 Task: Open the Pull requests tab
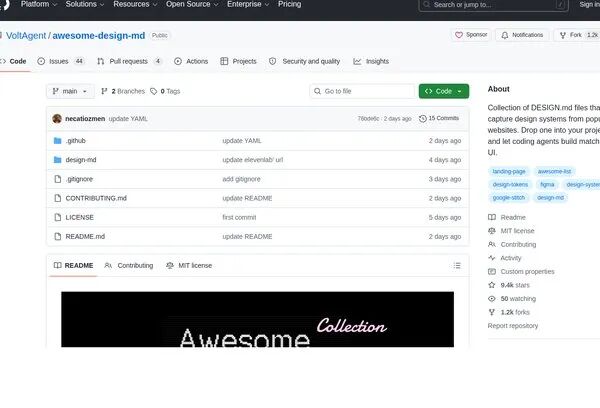[x=129, y=61]
